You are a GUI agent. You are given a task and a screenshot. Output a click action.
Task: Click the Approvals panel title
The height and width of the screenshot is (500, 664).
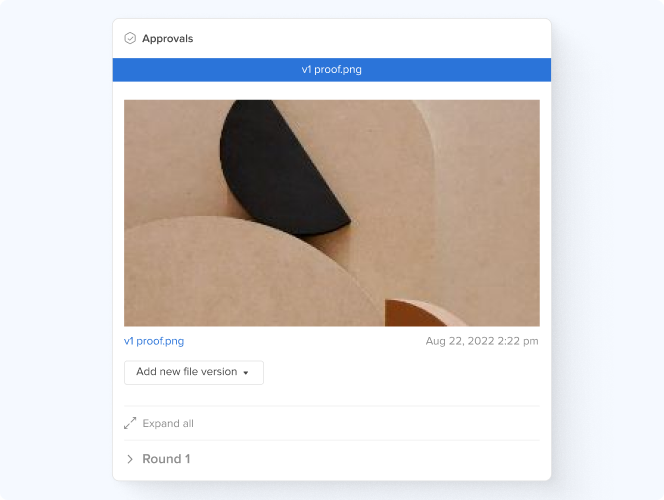click(x=167, y=39)
